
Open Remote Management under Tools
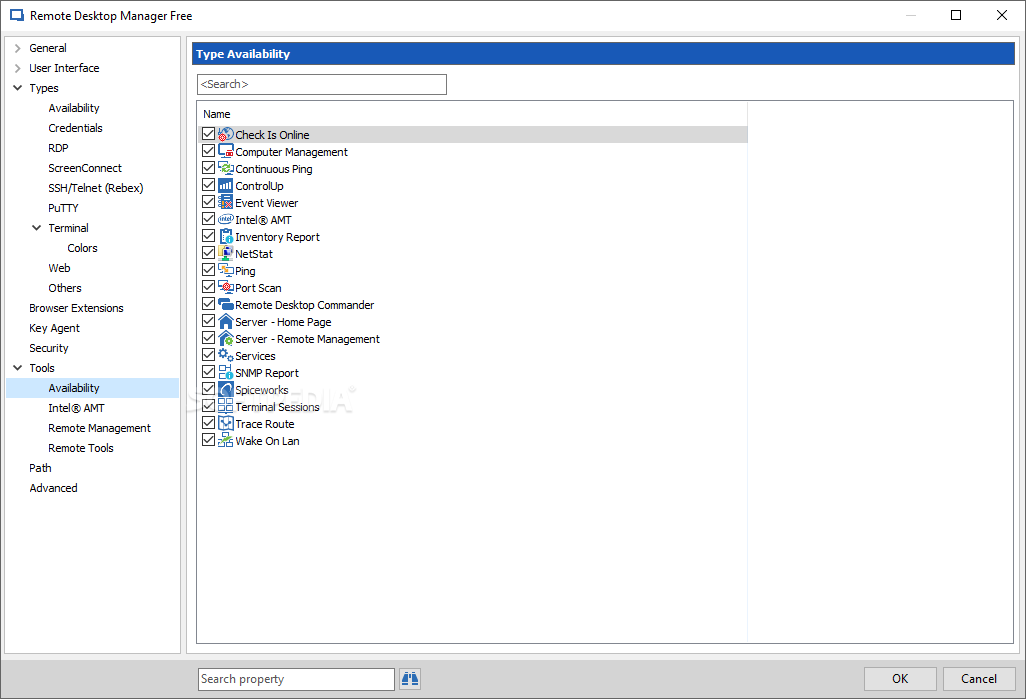coord(99,428)
